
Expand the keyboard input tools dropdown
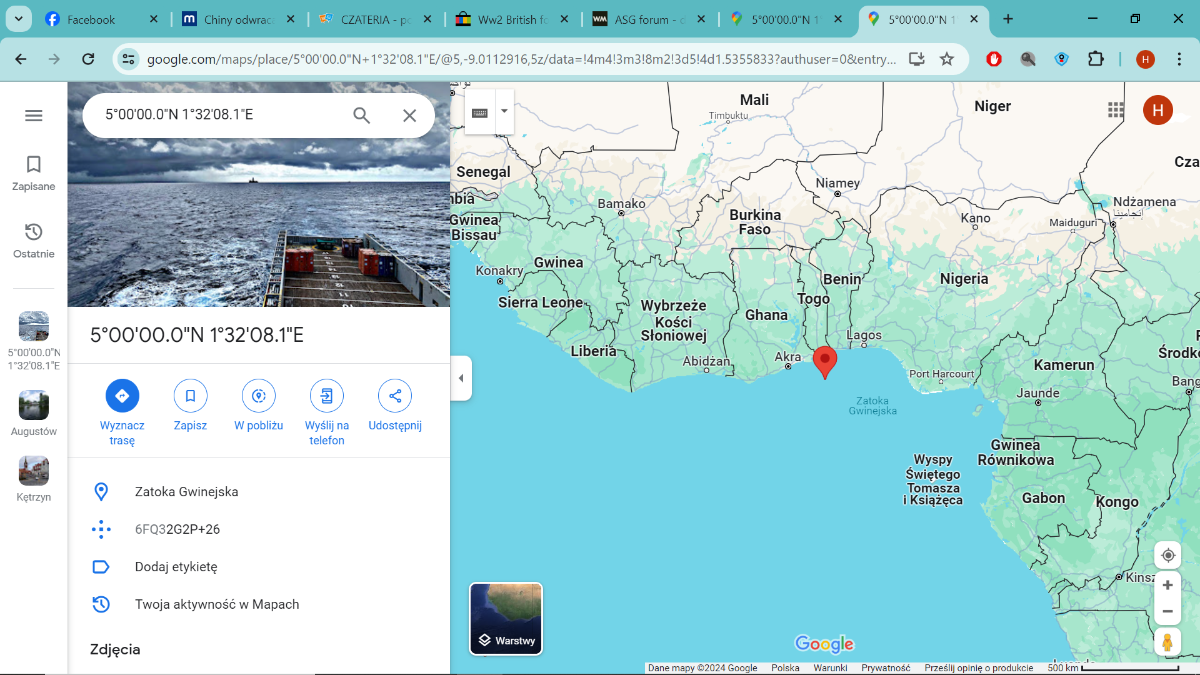(505, 111)
